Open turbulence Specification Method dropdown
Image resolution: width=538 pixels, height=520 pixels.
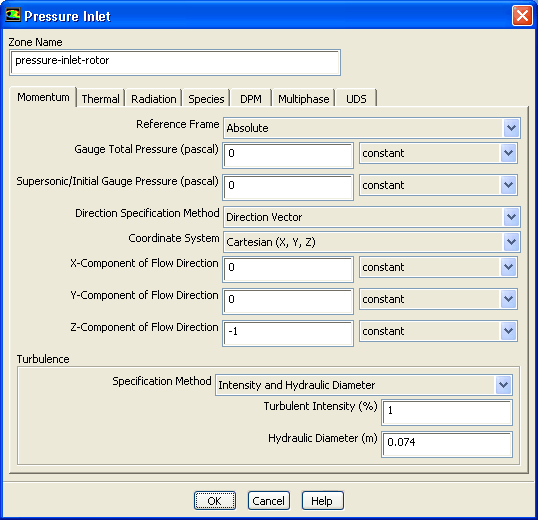click(x=503, y=385)
